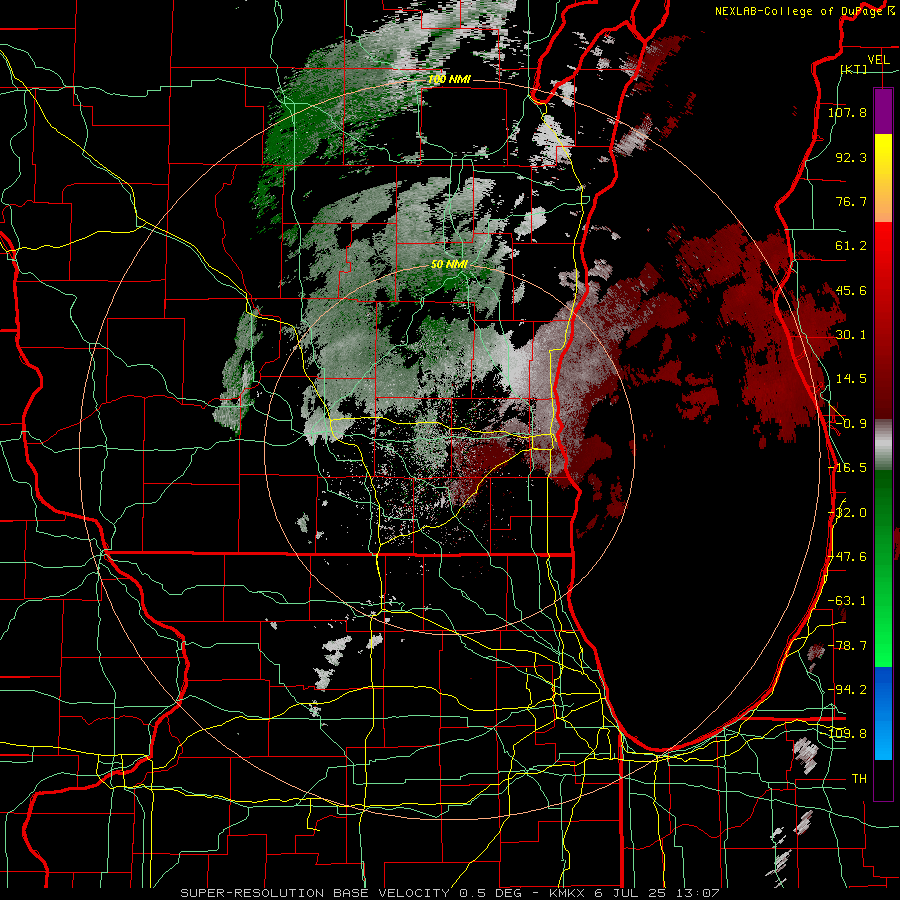This screenshot has width=900, height=900.
Task: Click the 100 NMI range ring label
Action: pyautogui.click(x=449, y=79)
